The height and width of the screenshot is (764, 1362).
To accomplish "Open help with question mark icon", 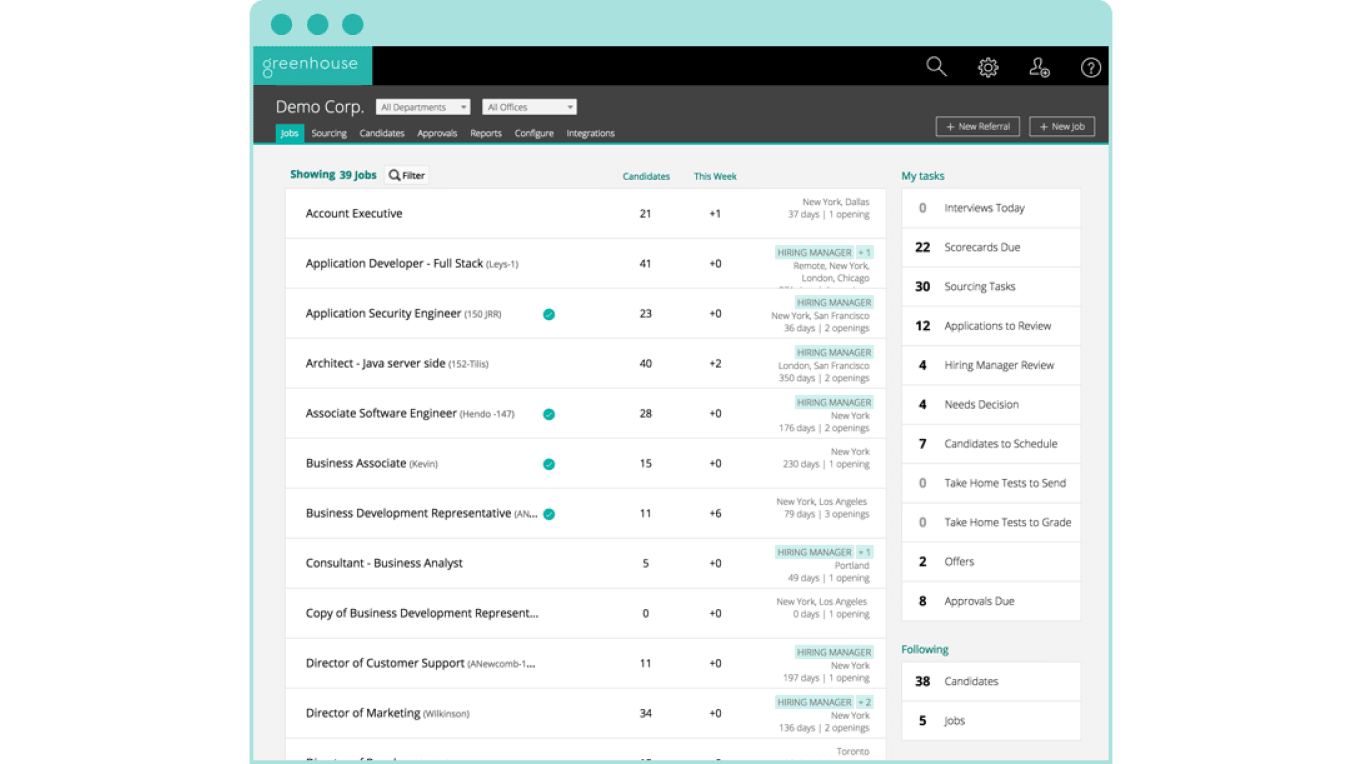I will click(x=1091, y=67).
